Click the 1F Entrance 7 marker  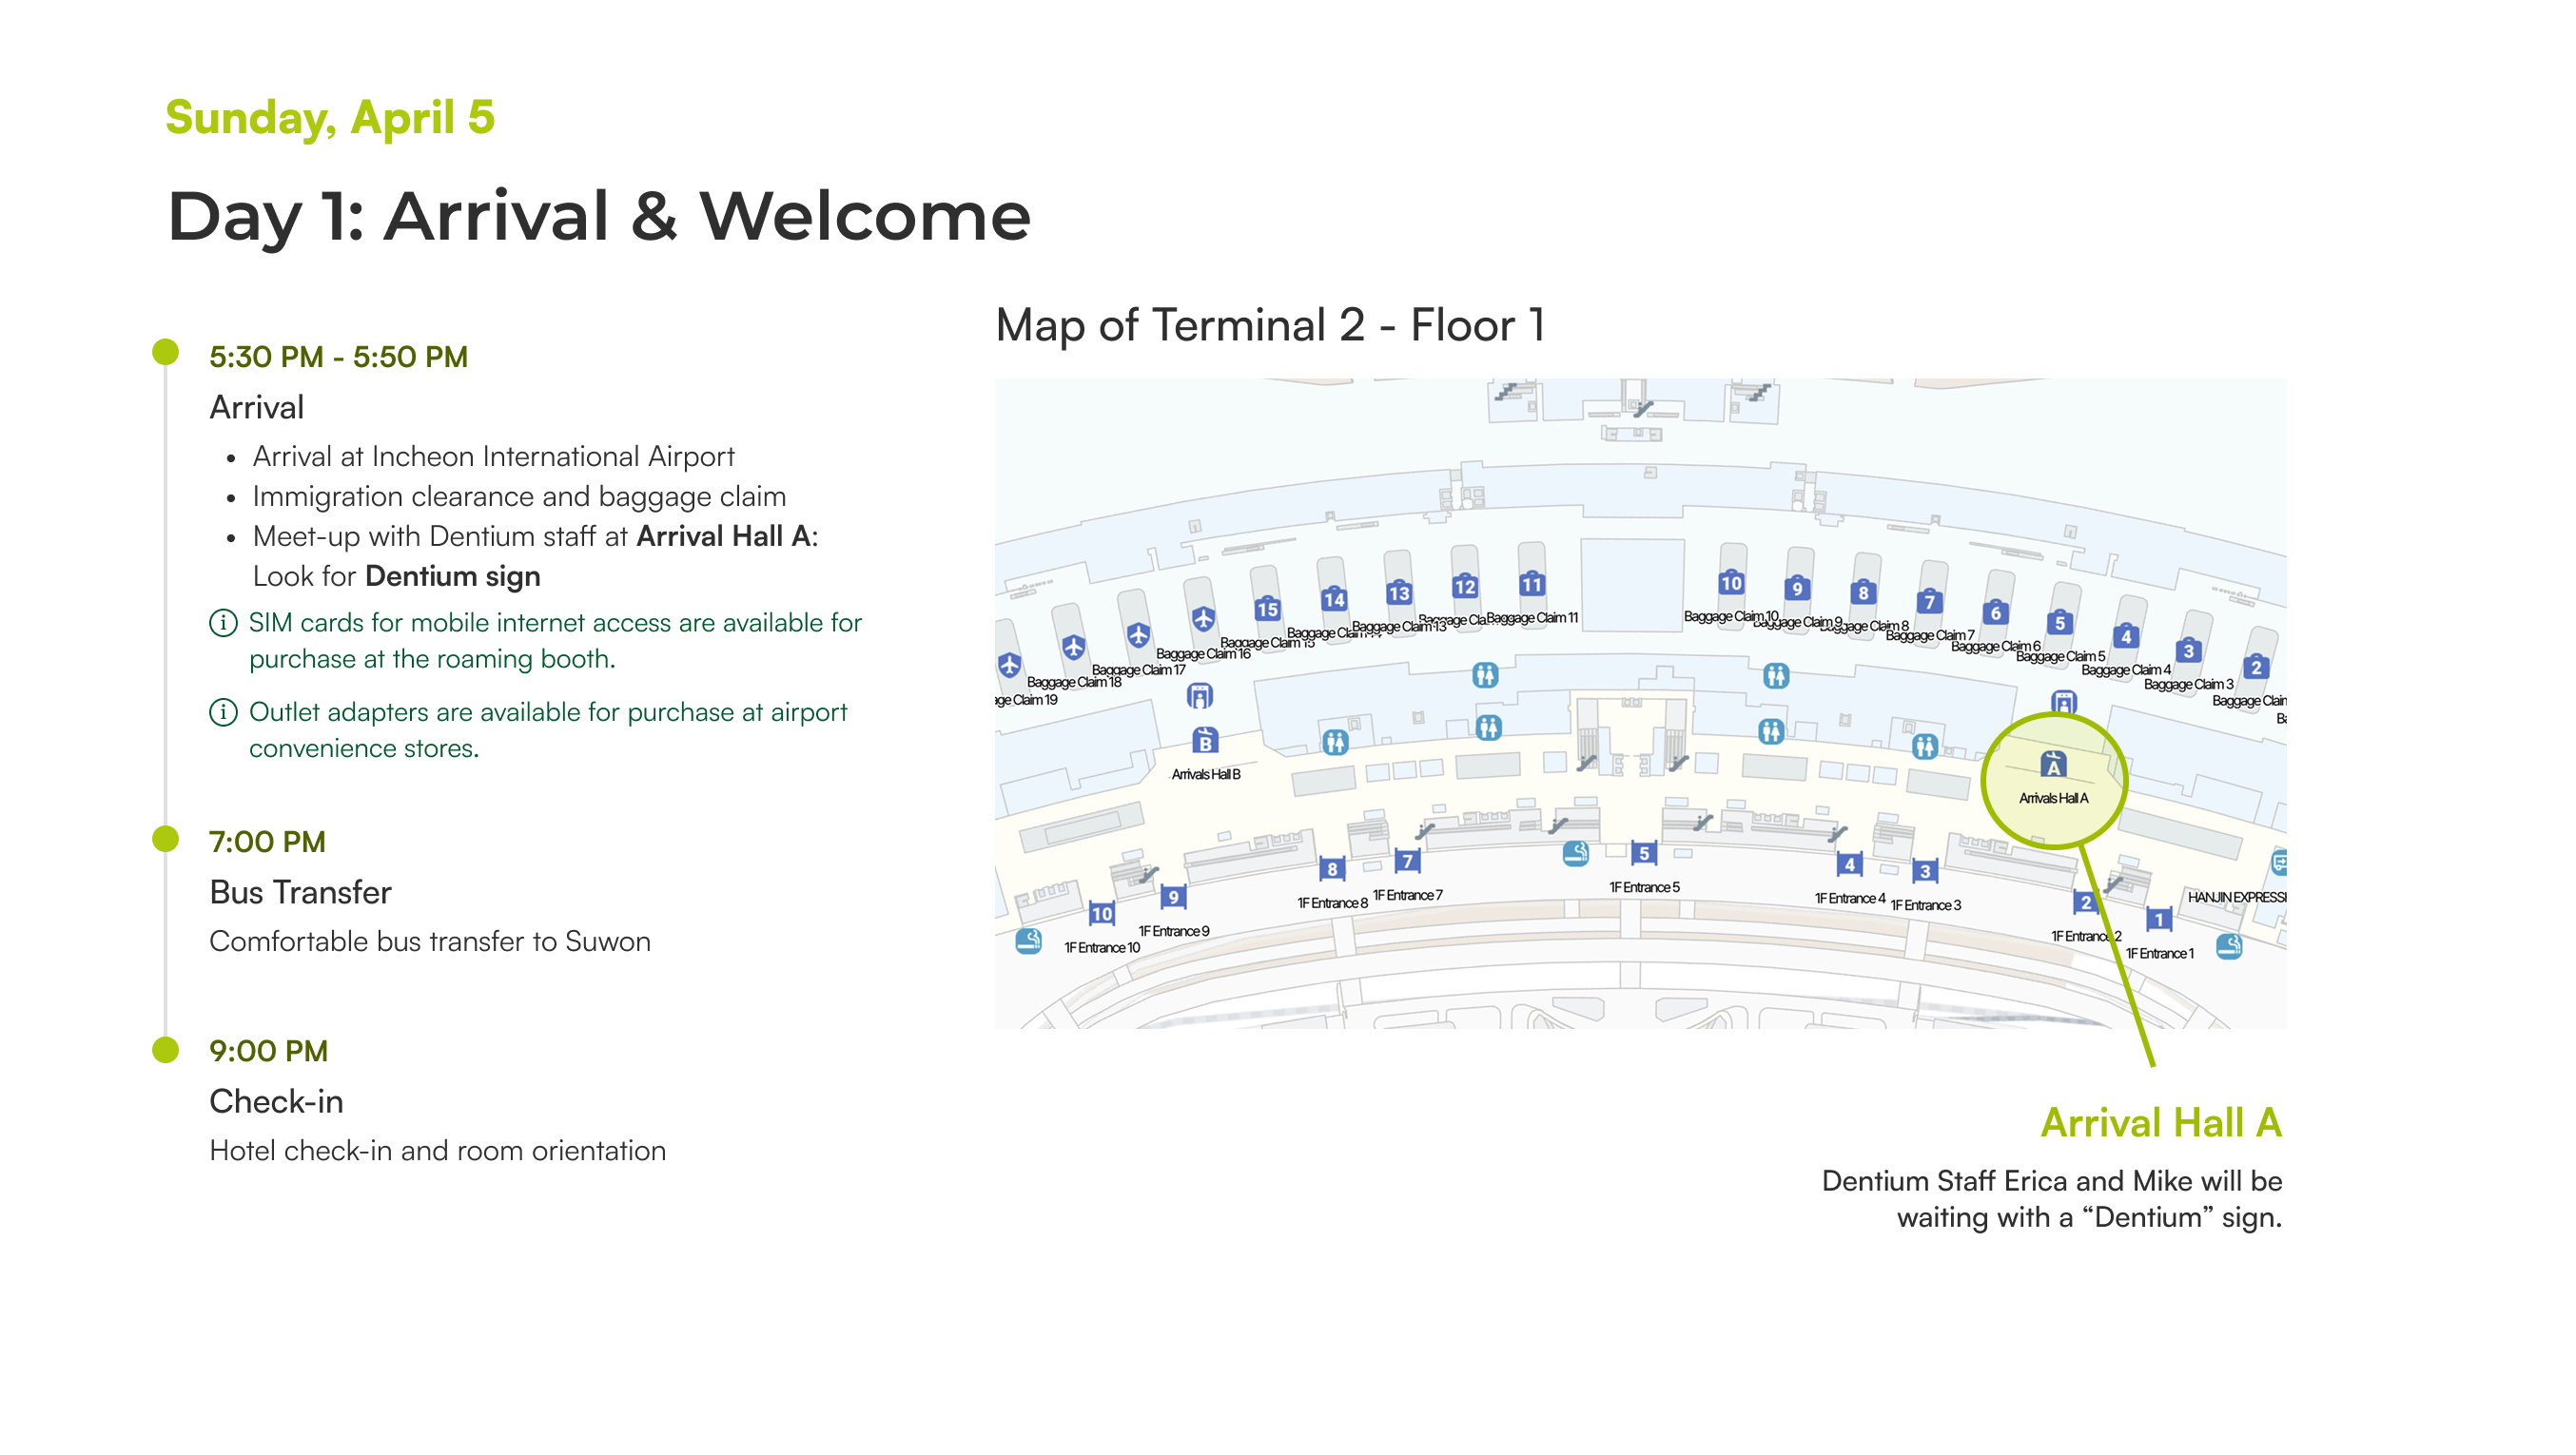(1407, 861)
